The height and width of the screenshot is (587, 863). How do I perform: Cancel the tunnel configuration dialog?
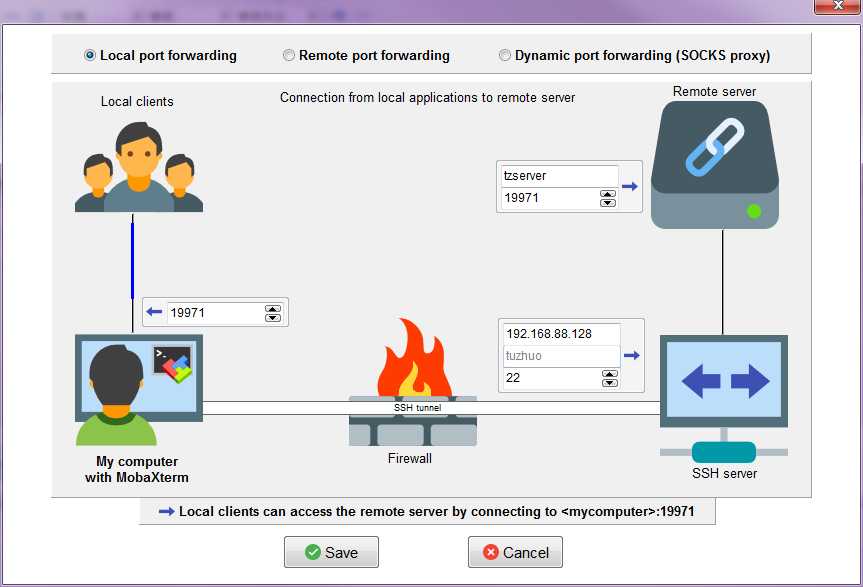coord(515,552)
